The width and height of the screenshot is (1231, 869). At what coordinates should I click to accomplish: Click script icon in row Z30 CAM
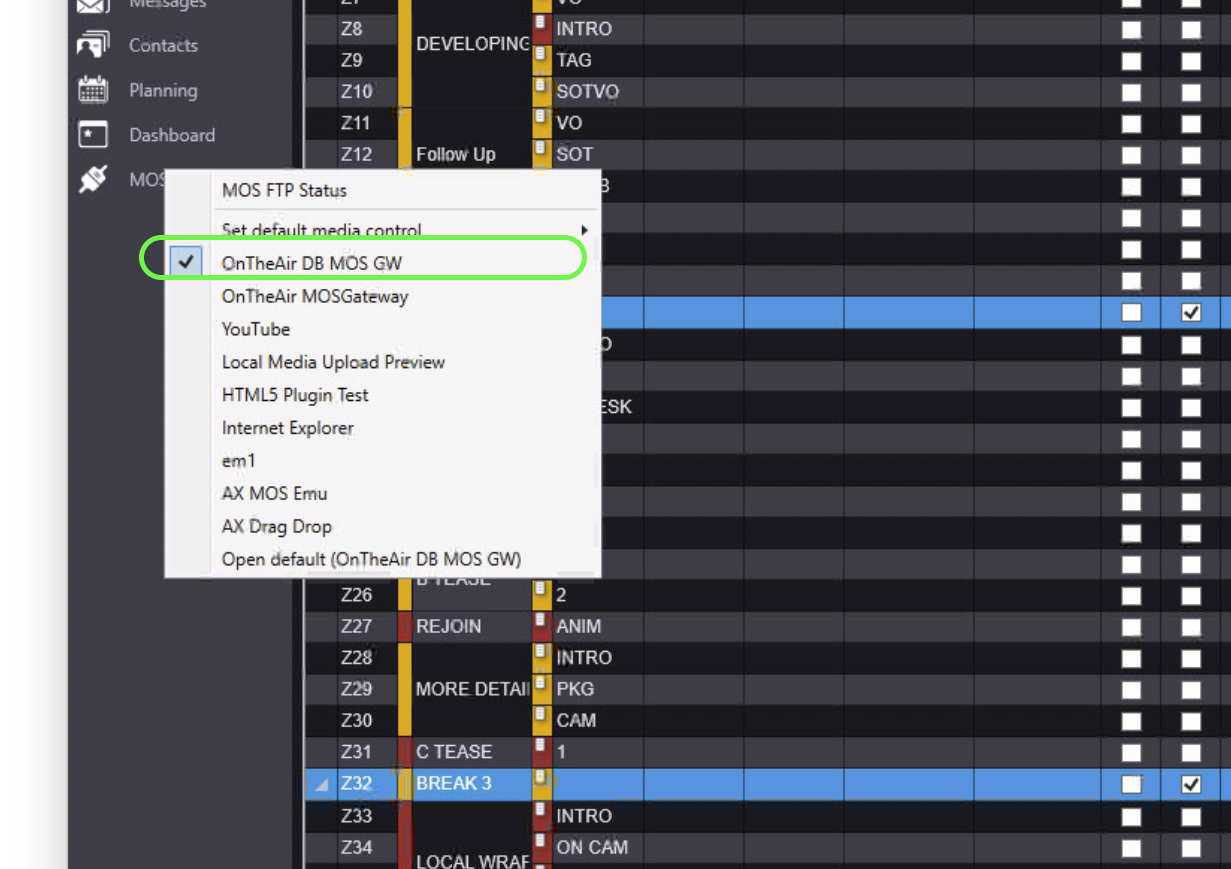(541, 716)
